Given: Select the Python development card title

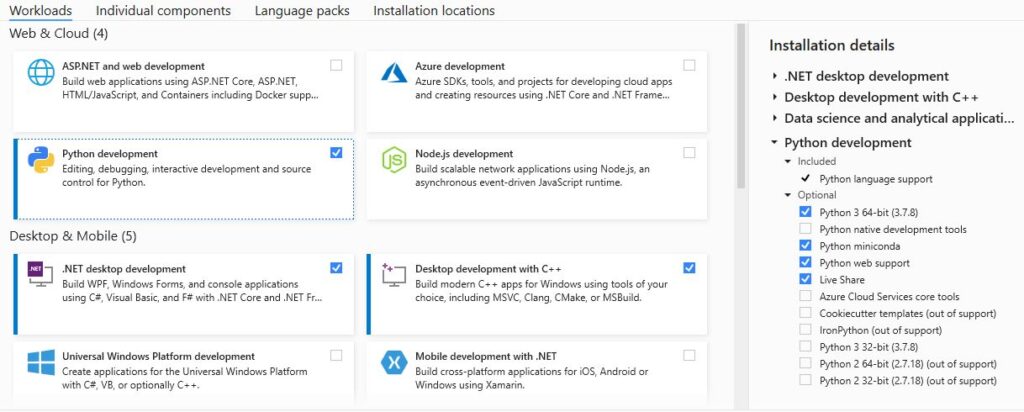Looking at the screenshot, I should [x=110, y=154].
